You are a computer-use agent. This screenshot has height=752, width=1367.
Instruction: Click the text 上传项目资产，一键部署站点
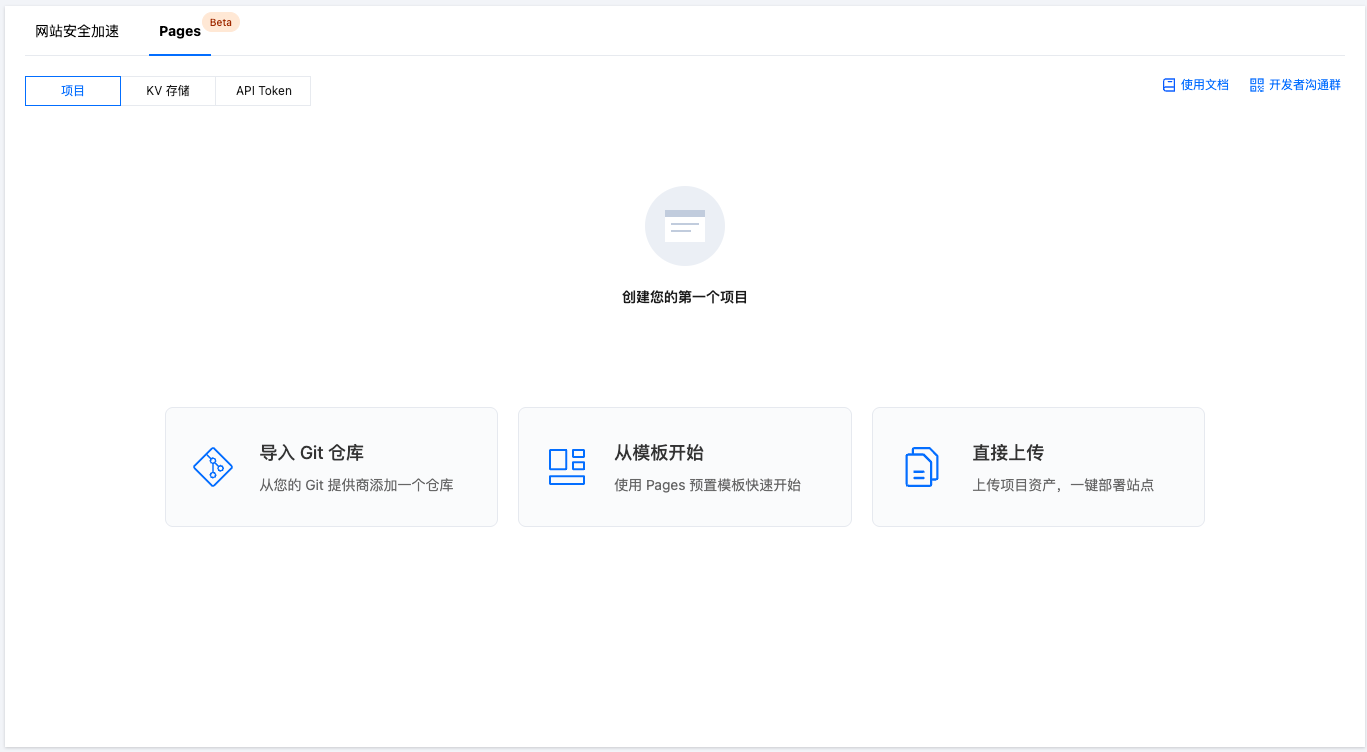1064,486
